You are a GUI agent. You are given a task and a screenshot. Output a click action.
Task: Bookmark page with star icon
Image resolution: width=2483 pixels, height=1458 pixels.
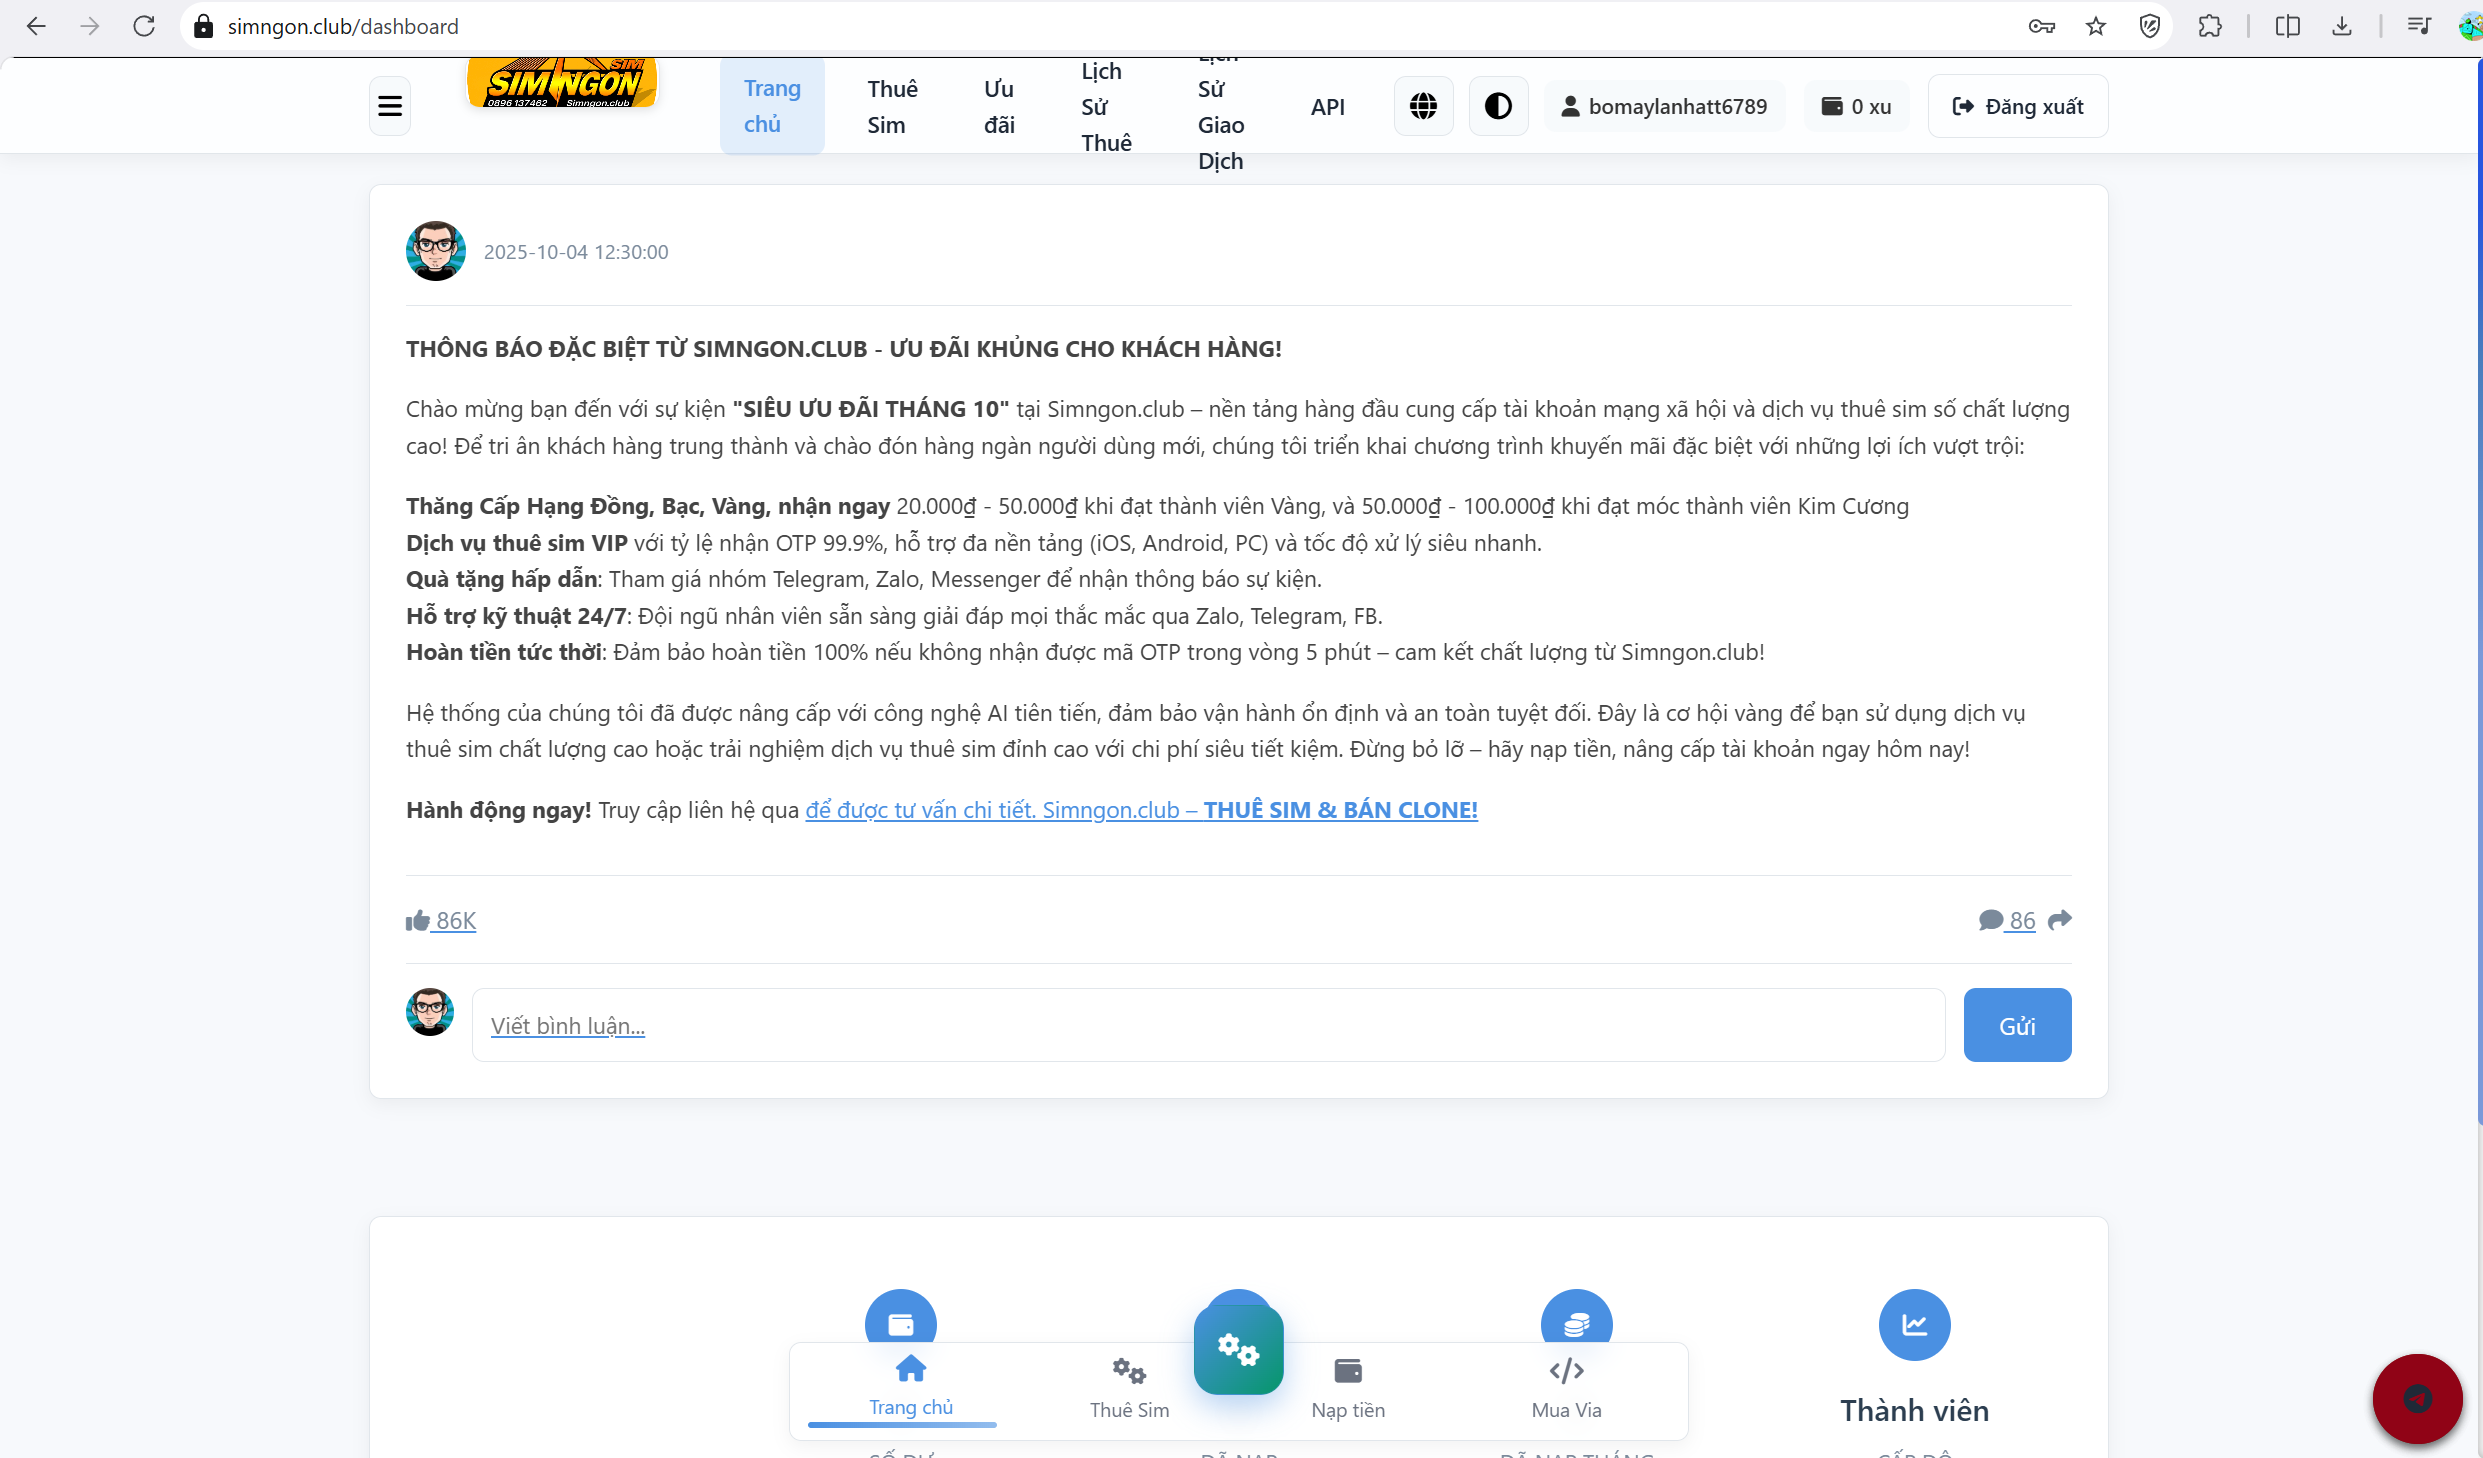2096,26
